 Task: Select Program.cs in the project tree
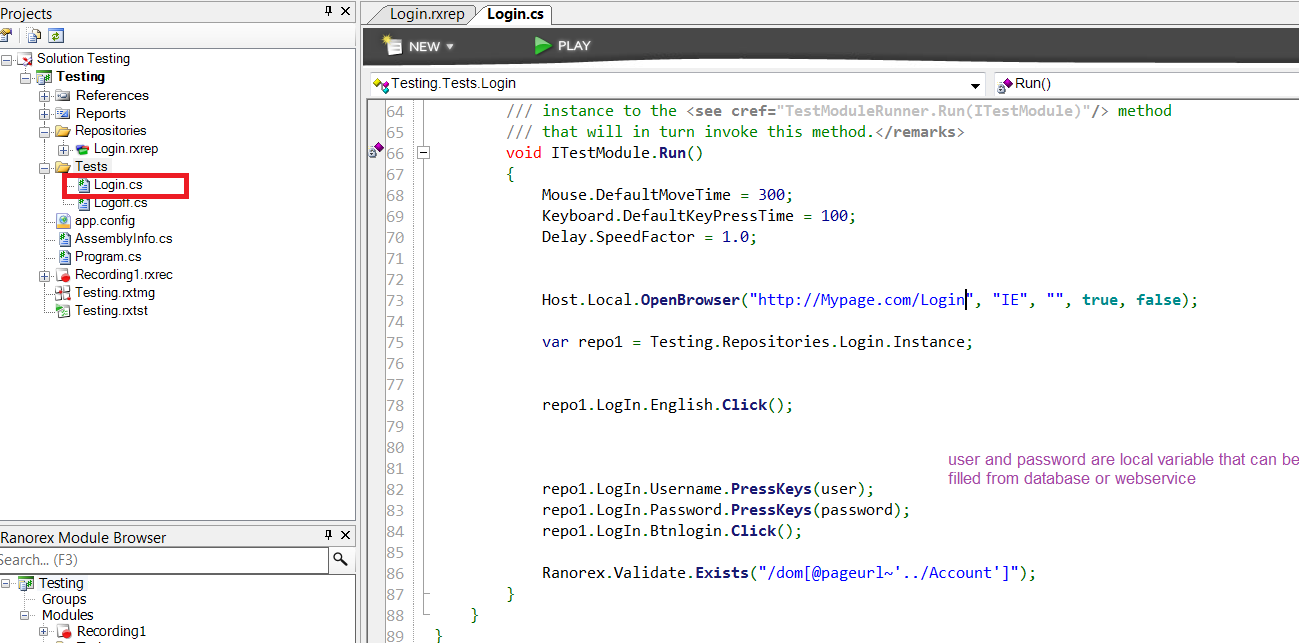pyautogui.click(x=108, y=257)
